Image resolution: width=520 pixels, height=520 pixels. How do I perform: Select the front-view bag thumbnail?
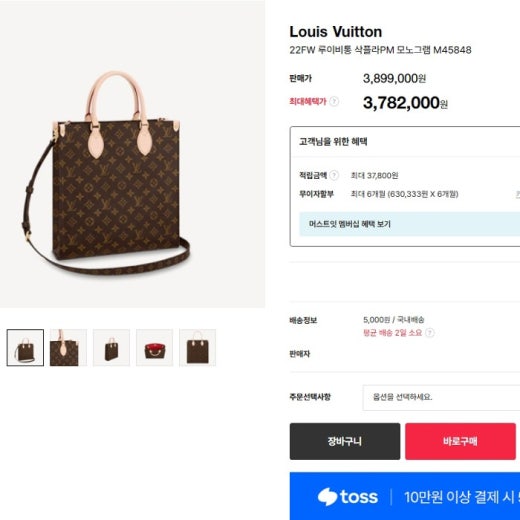tap(197, 348)
